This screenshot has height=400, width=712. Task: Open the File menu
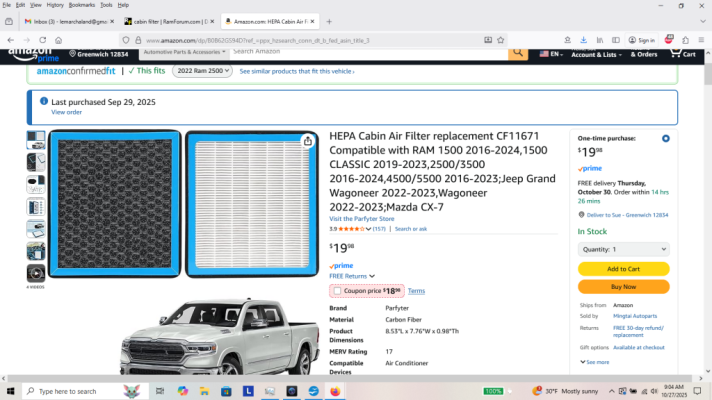[x=6, y=5]
